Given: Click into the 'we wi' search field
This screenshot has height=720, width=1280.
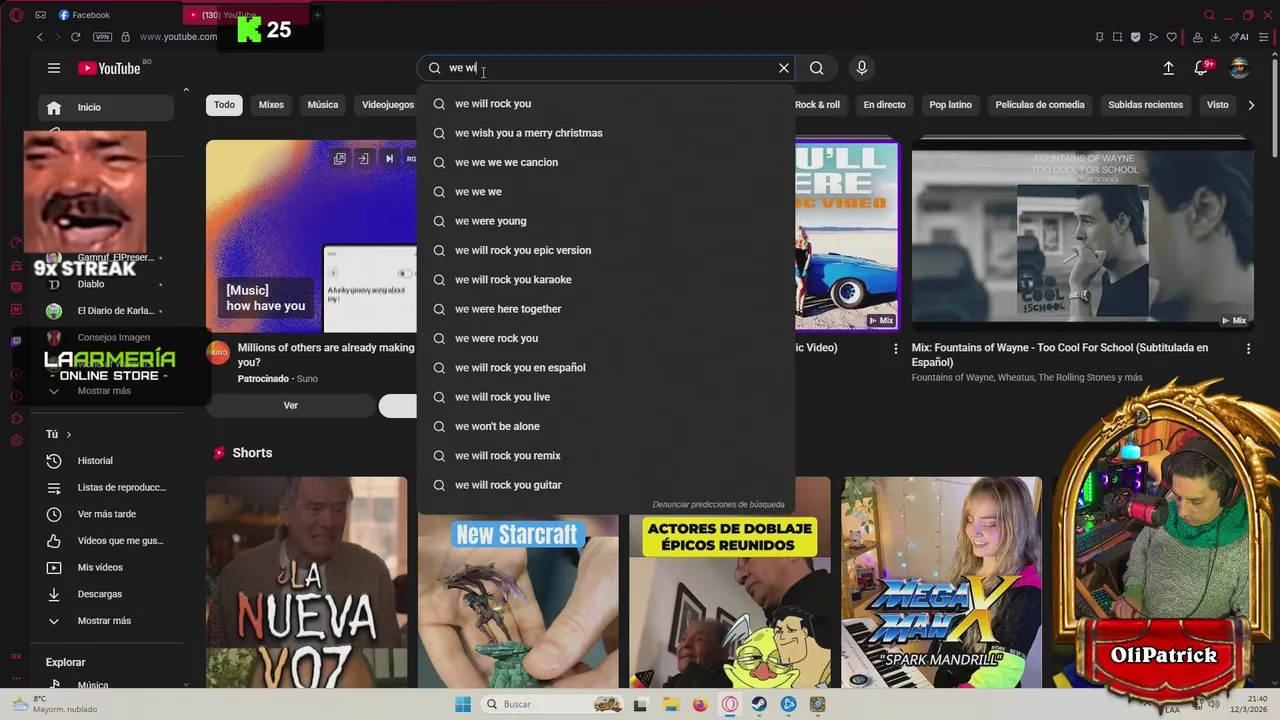Looking at the screenshot, I should 605,68.
